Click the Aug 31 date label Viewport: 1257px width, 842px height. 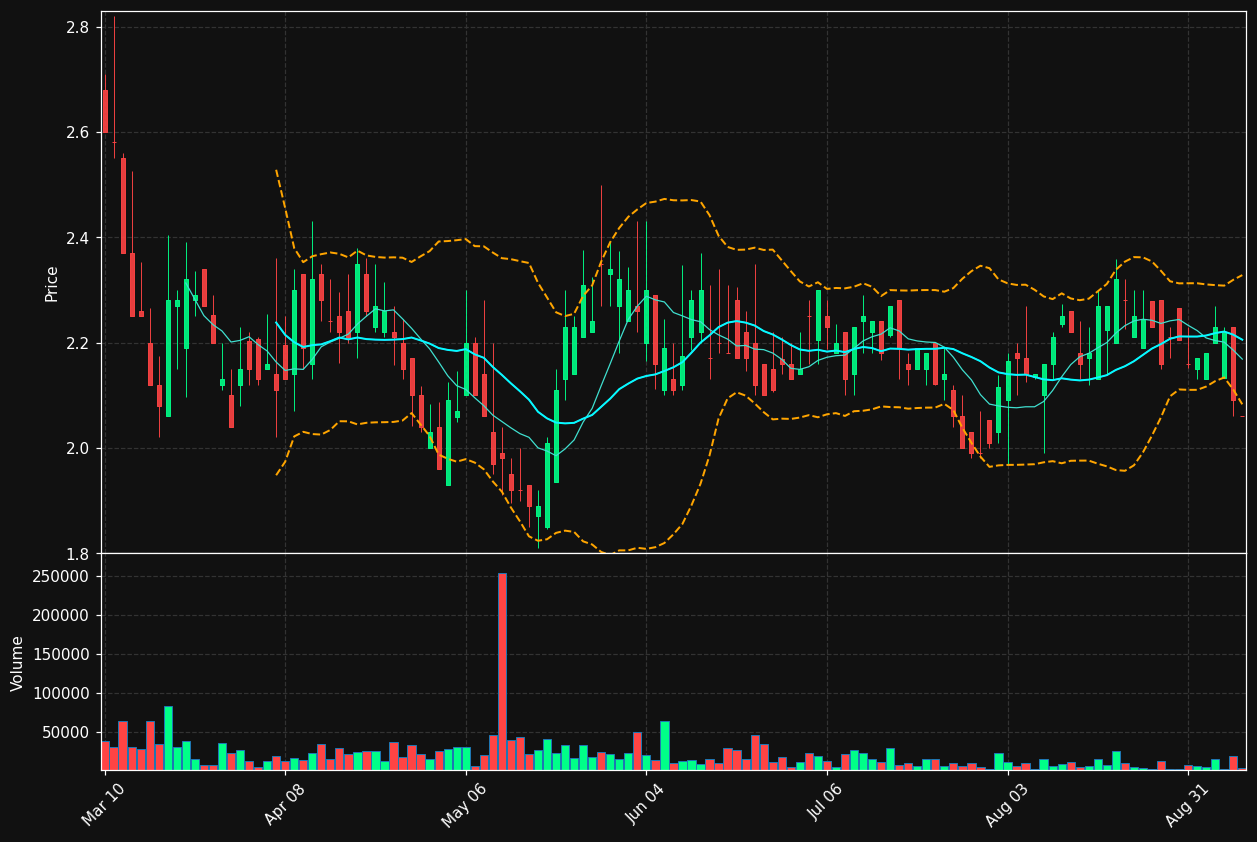1188,804
